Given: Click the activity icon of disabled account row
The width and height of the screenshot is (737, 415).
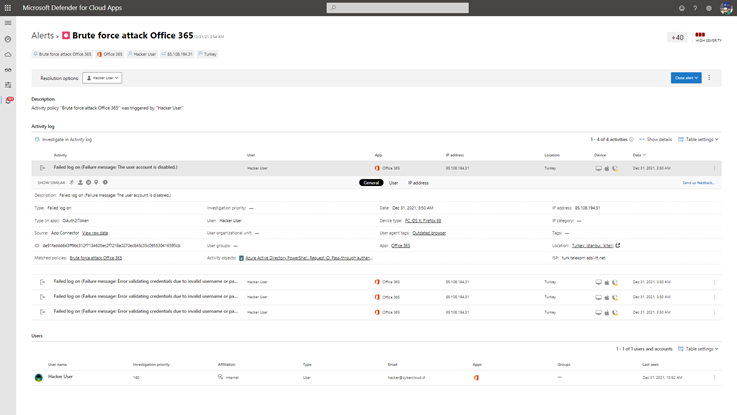Looking at the screenshot, I should pyautogui.click(x=42, y=168).
